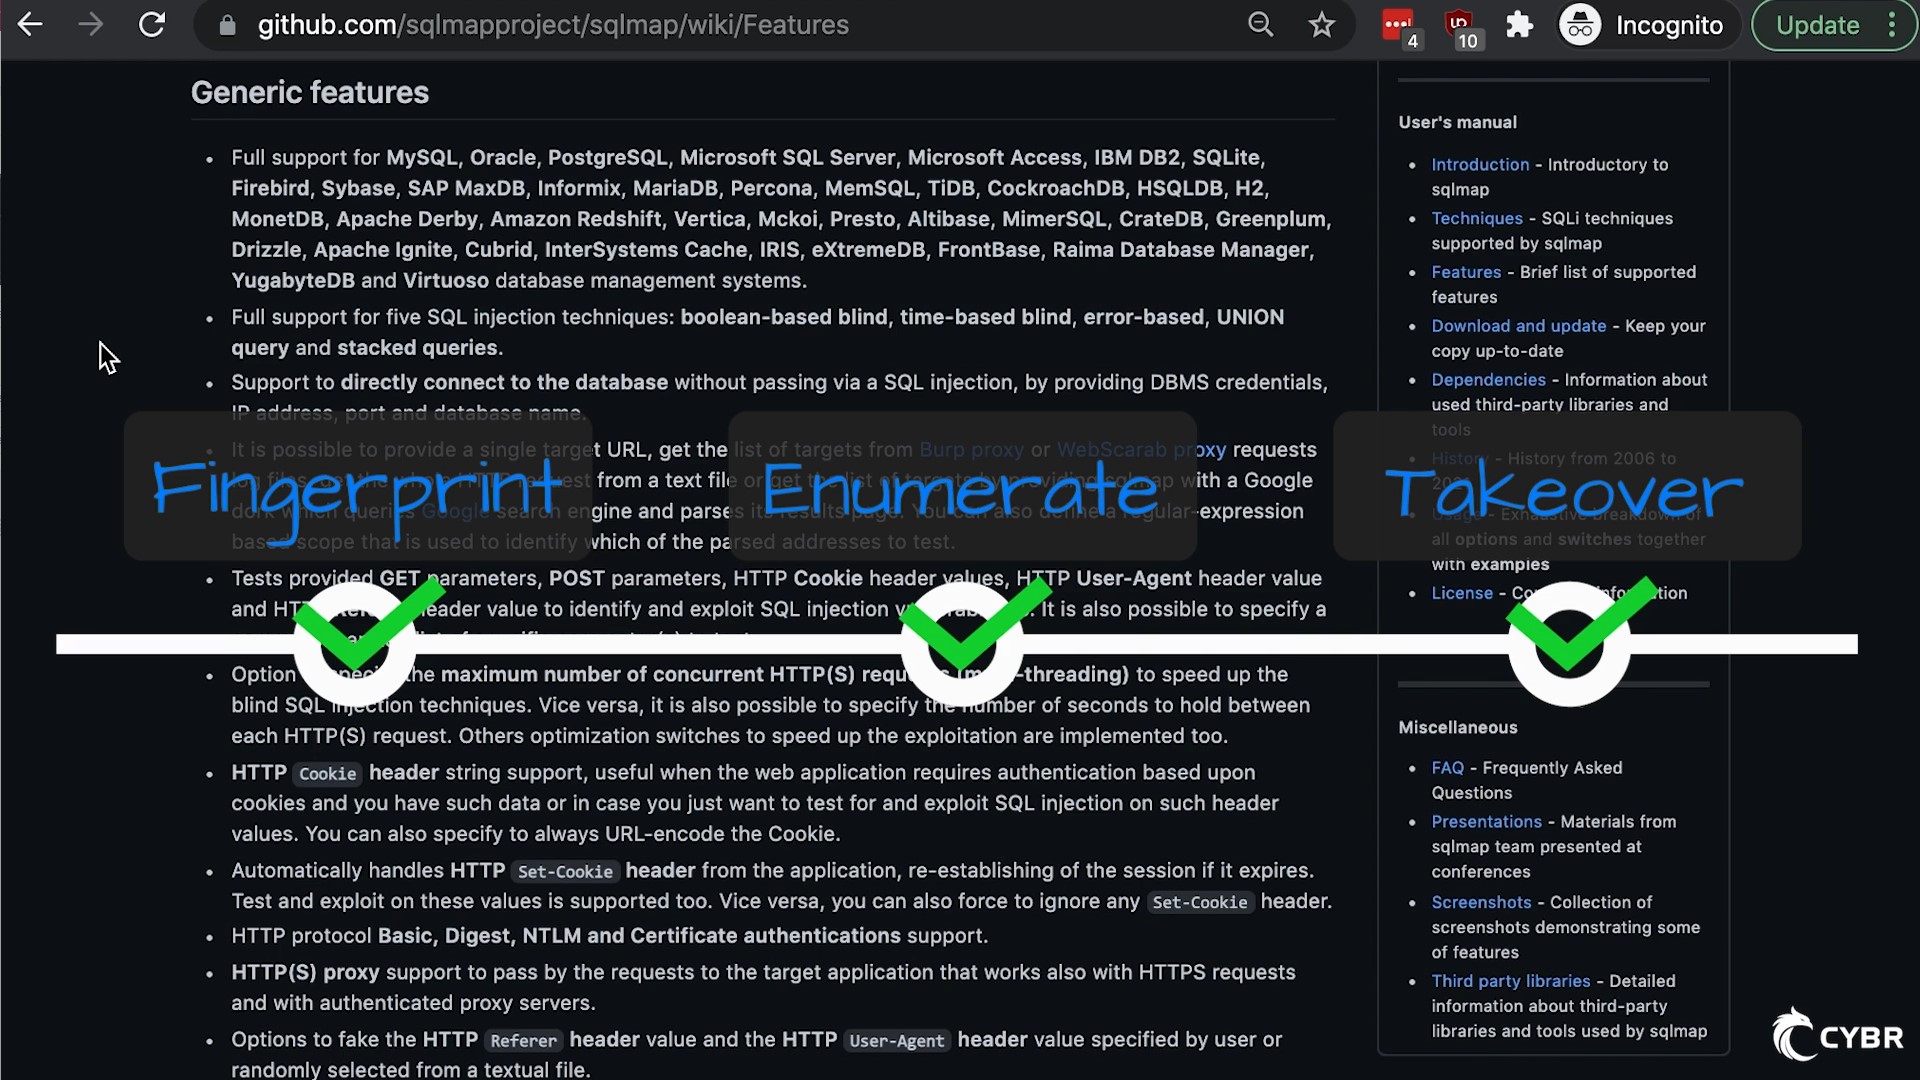
Task: Go back using the browser back arrow
Action: coord(30,25)
